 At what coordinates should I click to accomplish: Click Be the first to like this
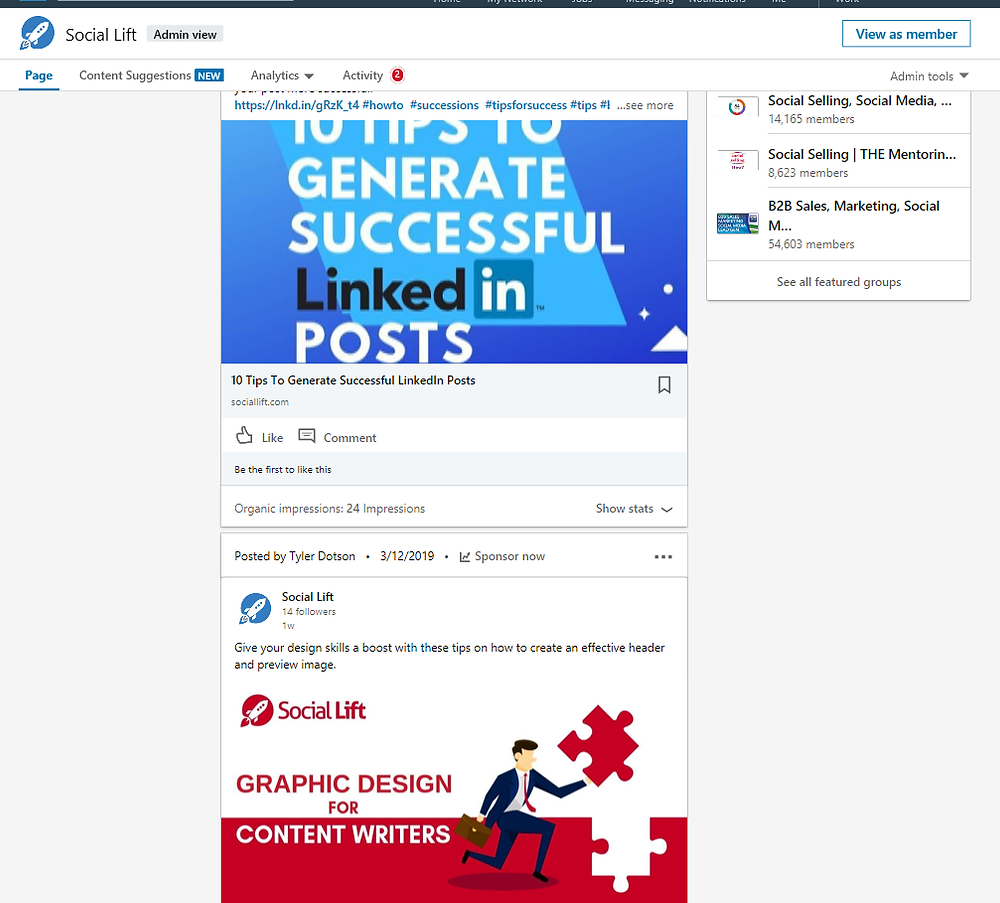(283, 469)
